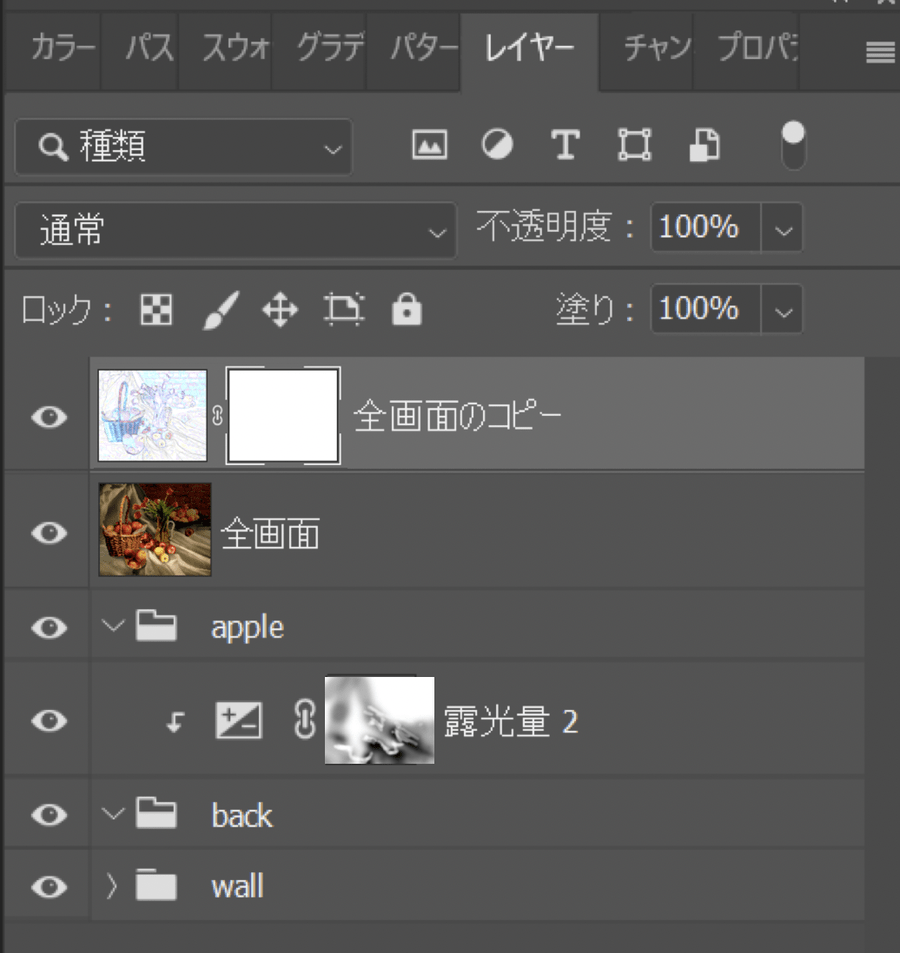Click the link icon on 露光量 2
Viewport: 900px width, 953px height.
[x=304, y=720]
